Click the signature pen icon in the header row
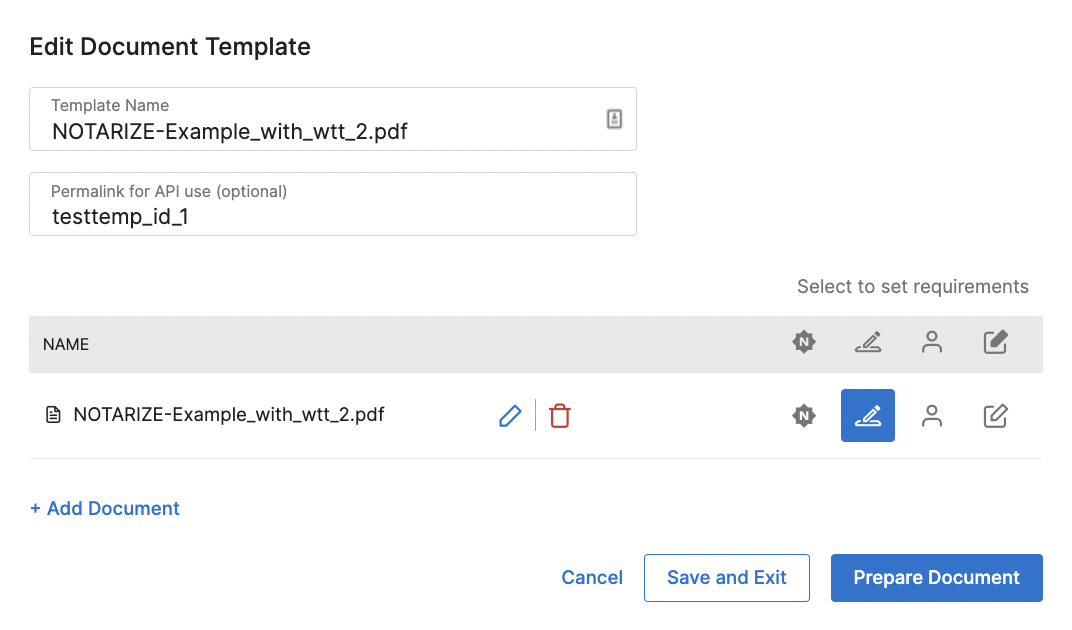This screenshot has height=630, width=1072. (868, 343)
